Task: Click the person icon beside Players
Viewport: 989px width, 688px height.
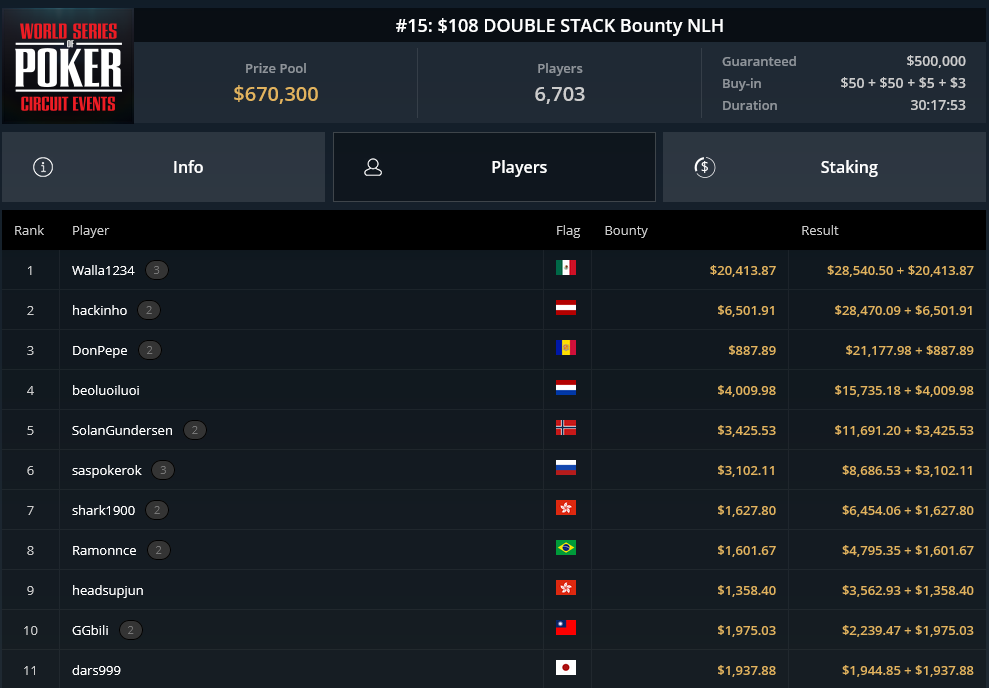Action: coord(373,167)
